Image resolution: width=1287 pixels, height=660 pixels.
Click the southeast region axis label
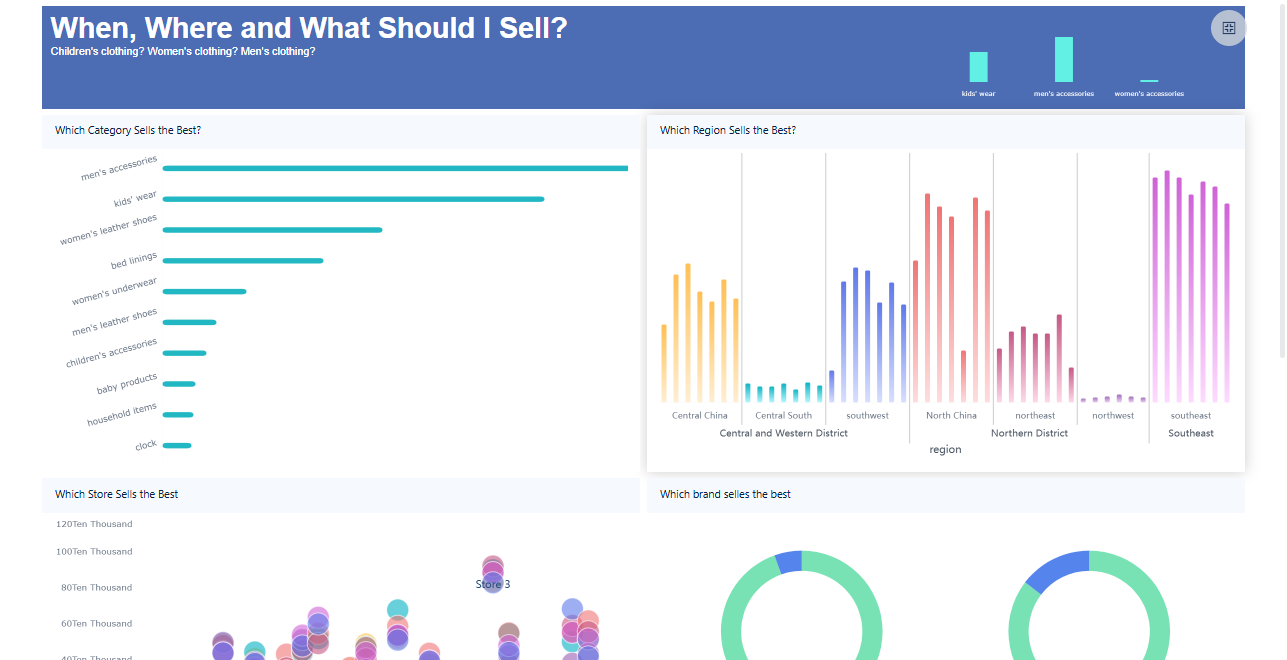[1190, 416]
